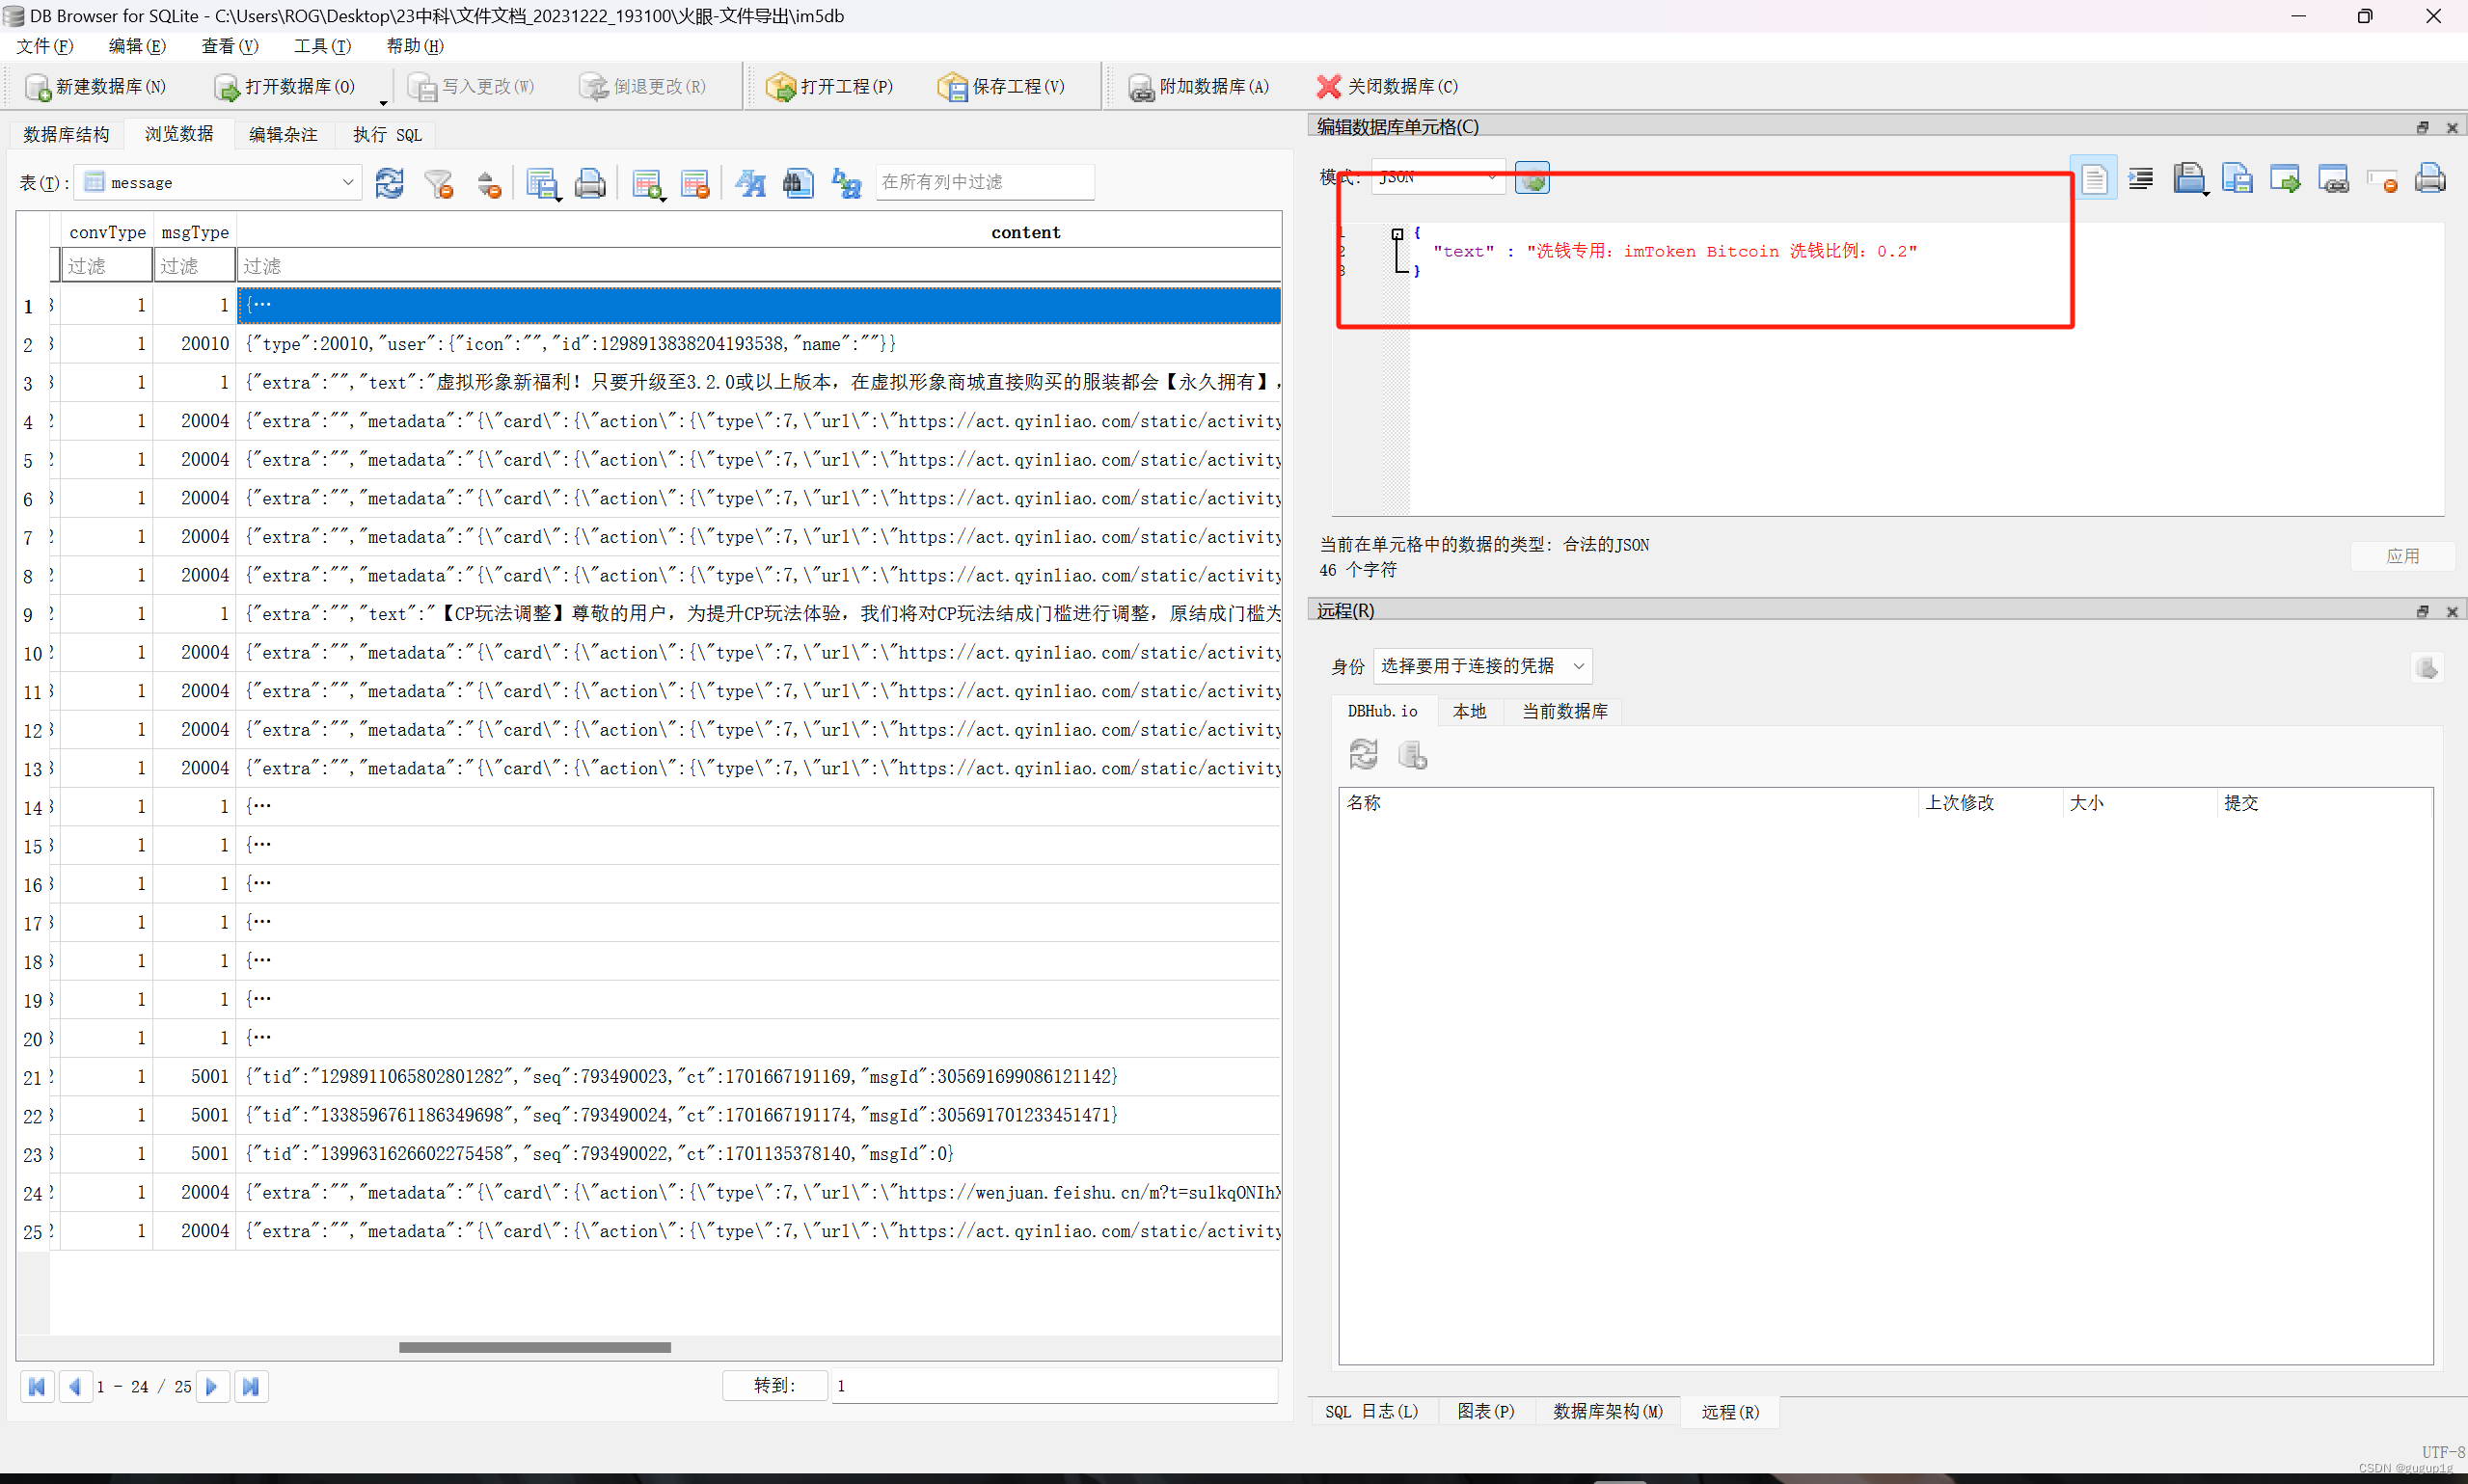This screenshot has height=1484, width=2468.
Task: Switch to the 图表(P) bottom tab
Action: [x=1485, y=1411]
